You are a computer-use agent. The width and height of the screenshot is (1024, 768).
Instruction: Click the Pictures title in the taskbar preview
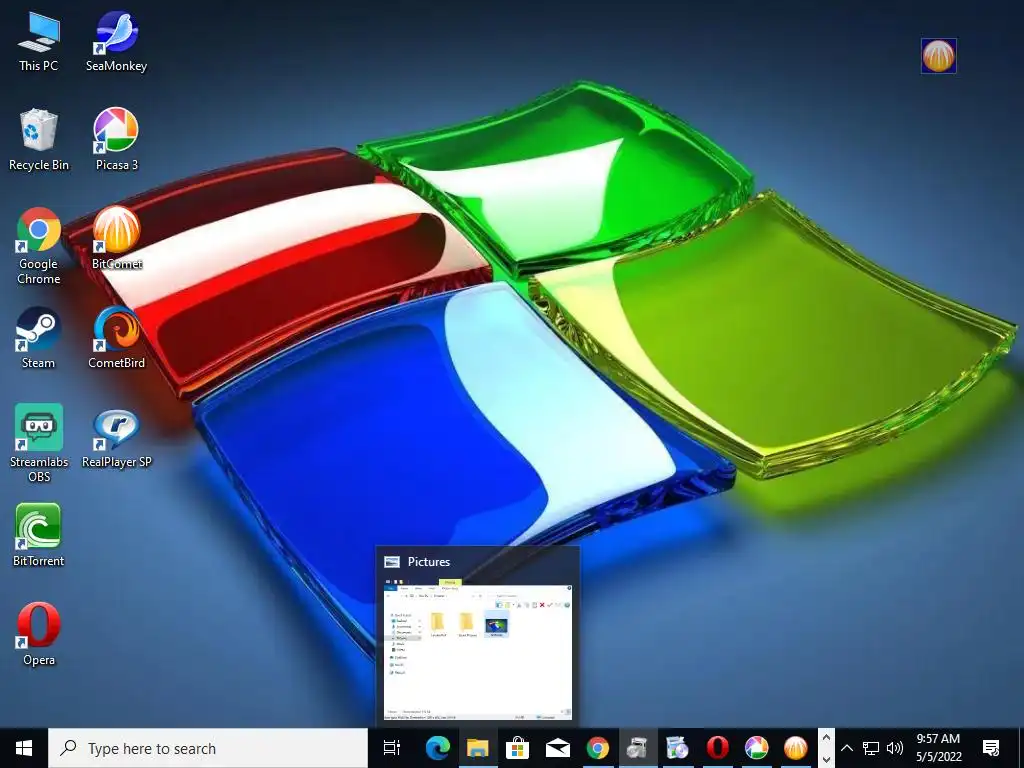pyautogui.click(x=428, y=562)
